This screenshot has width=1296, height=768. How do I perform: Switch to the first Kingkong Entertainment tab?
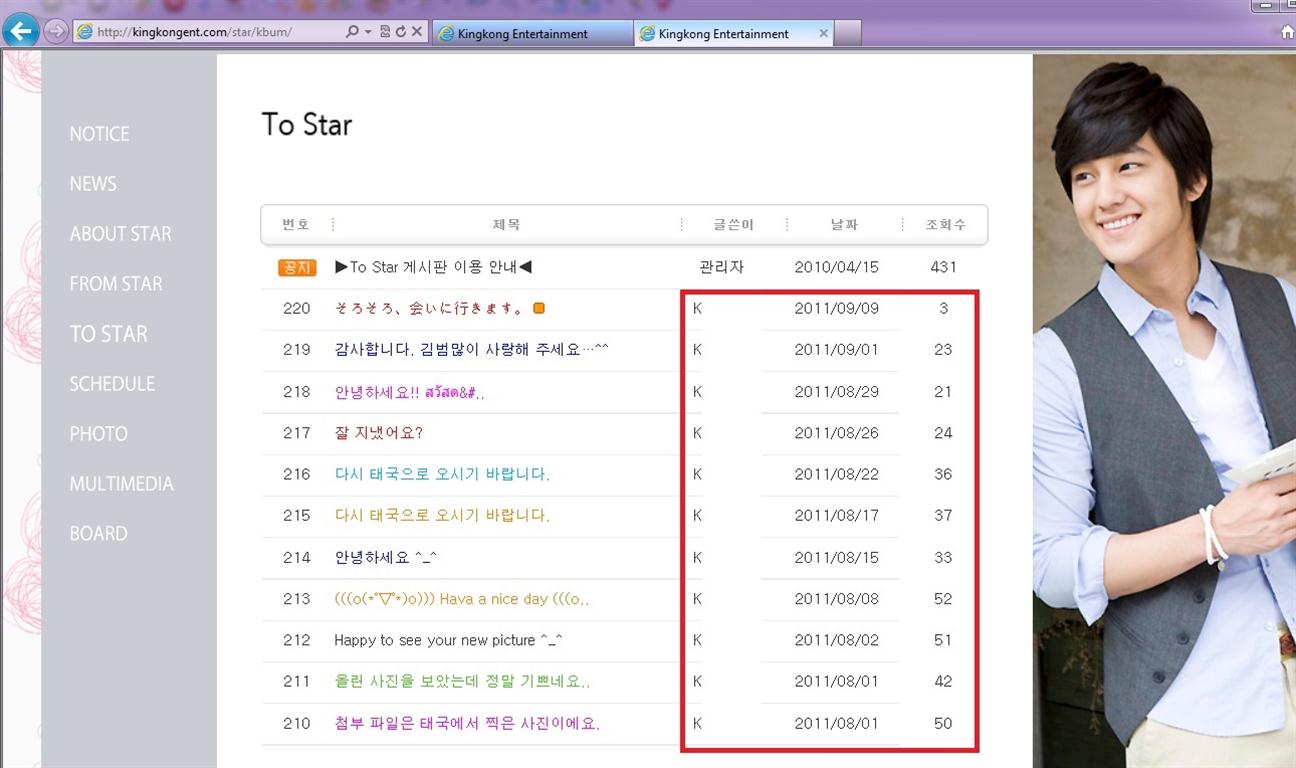532,33
